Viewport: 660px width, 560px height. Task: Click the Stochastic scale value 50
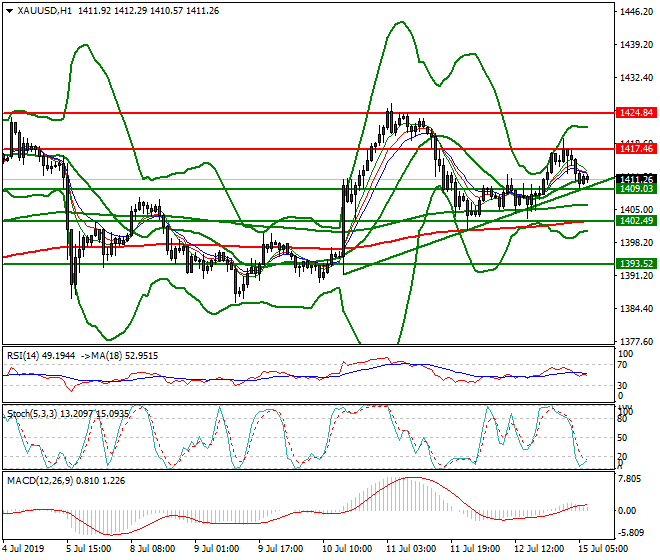click(x=622, y=438)
